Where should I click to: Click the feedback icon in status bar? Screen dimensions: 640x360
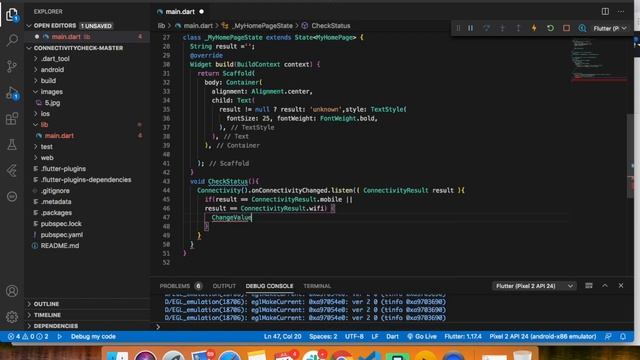coord(608,336)
